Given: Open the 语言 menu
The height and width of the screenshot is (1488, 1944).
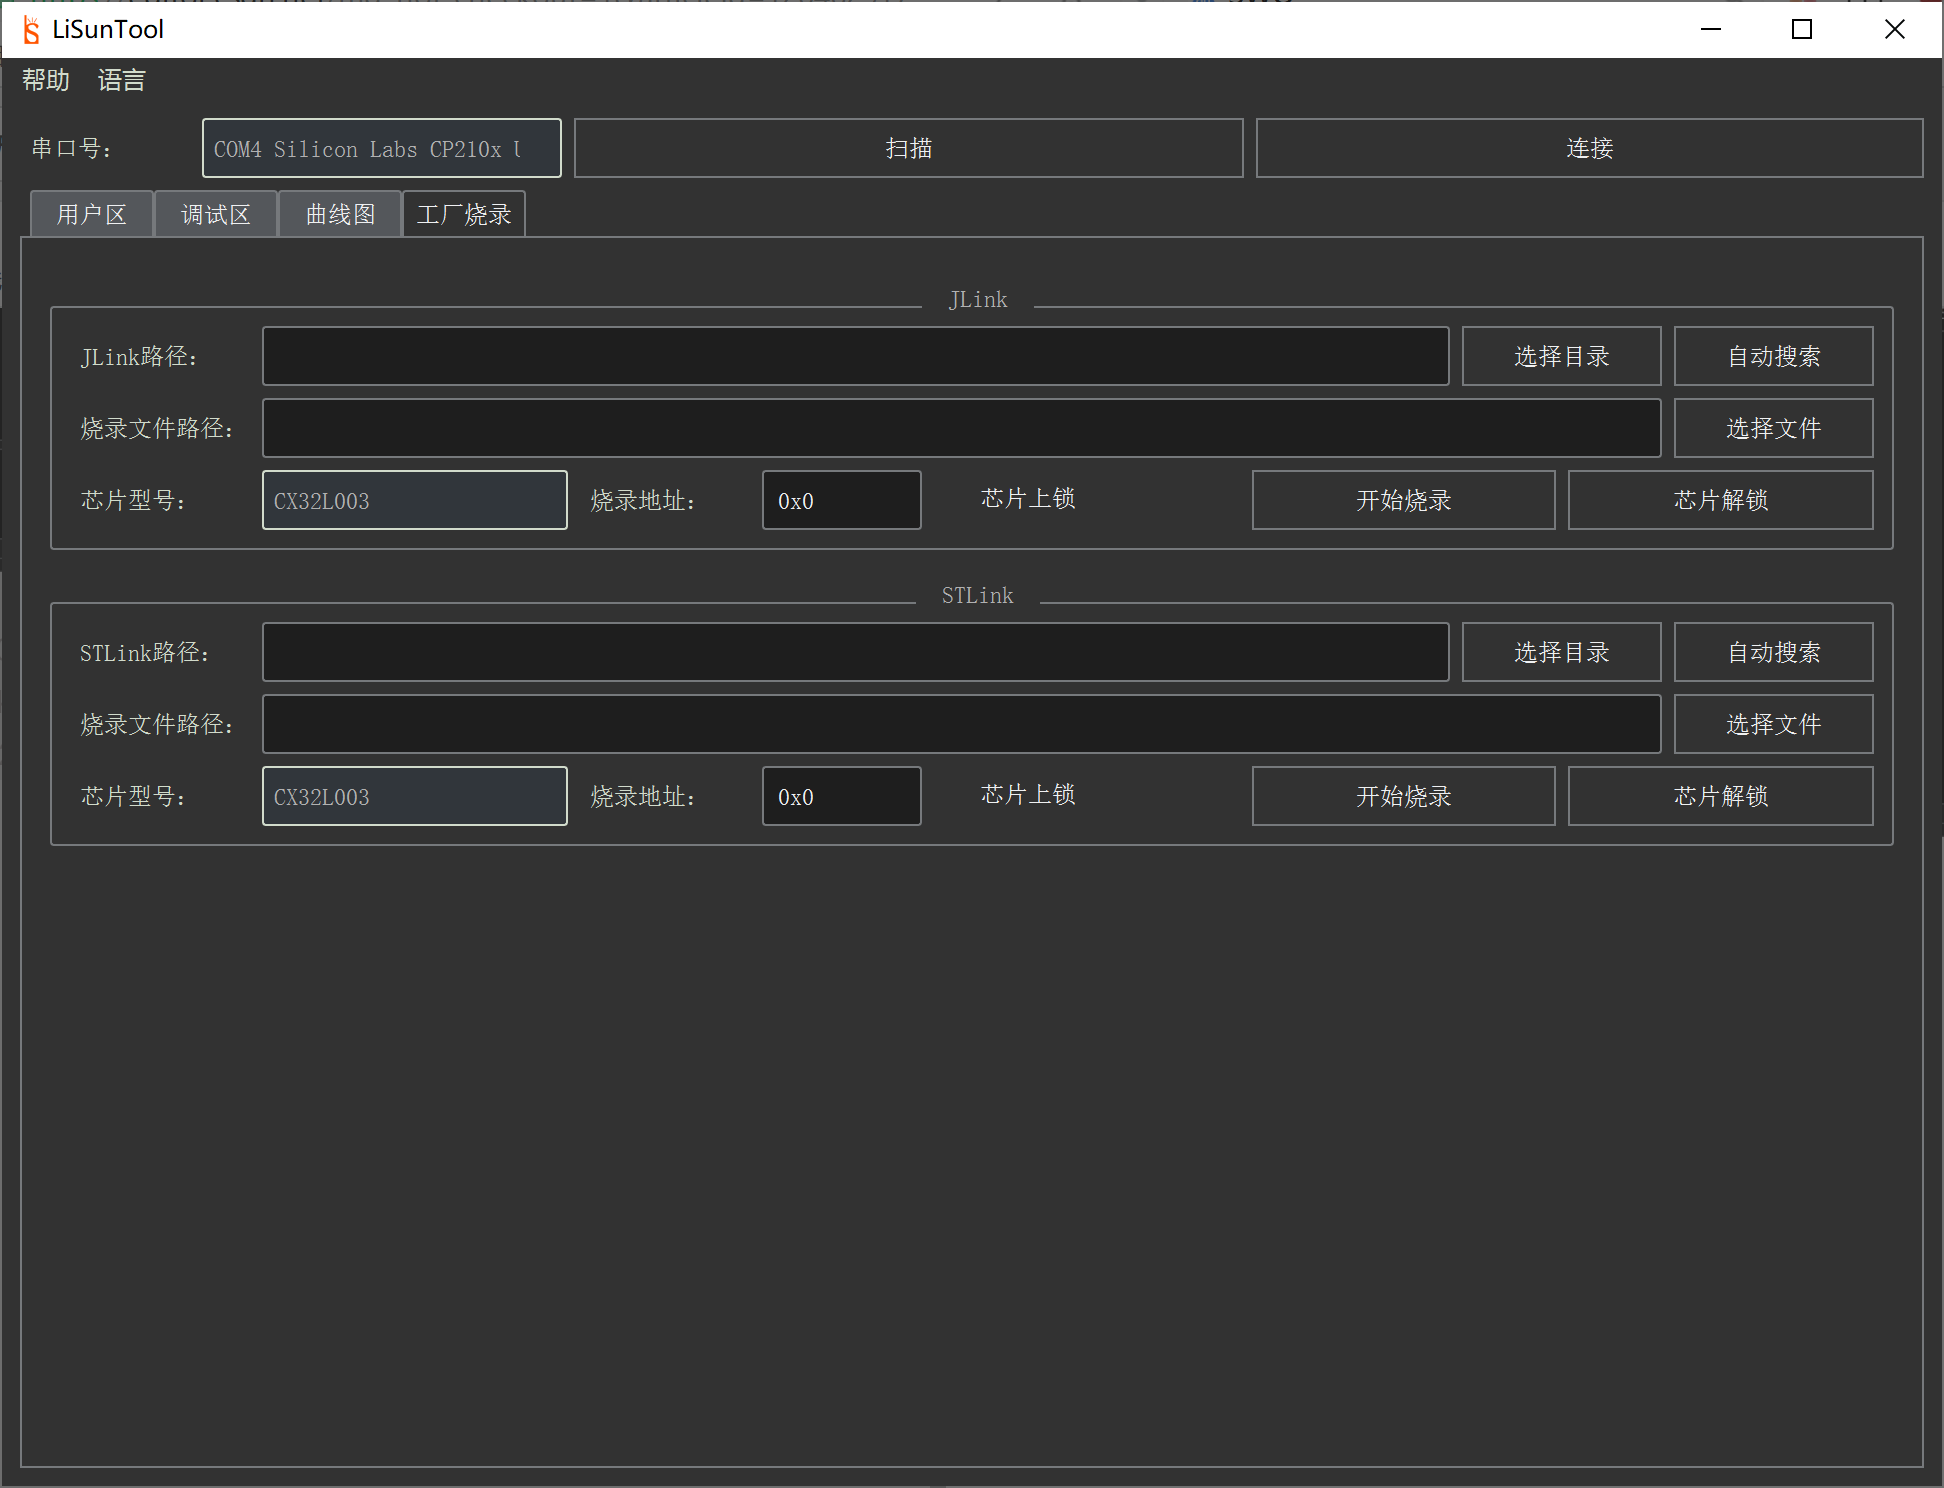Looking at the screenshot, I should [121, 80].
